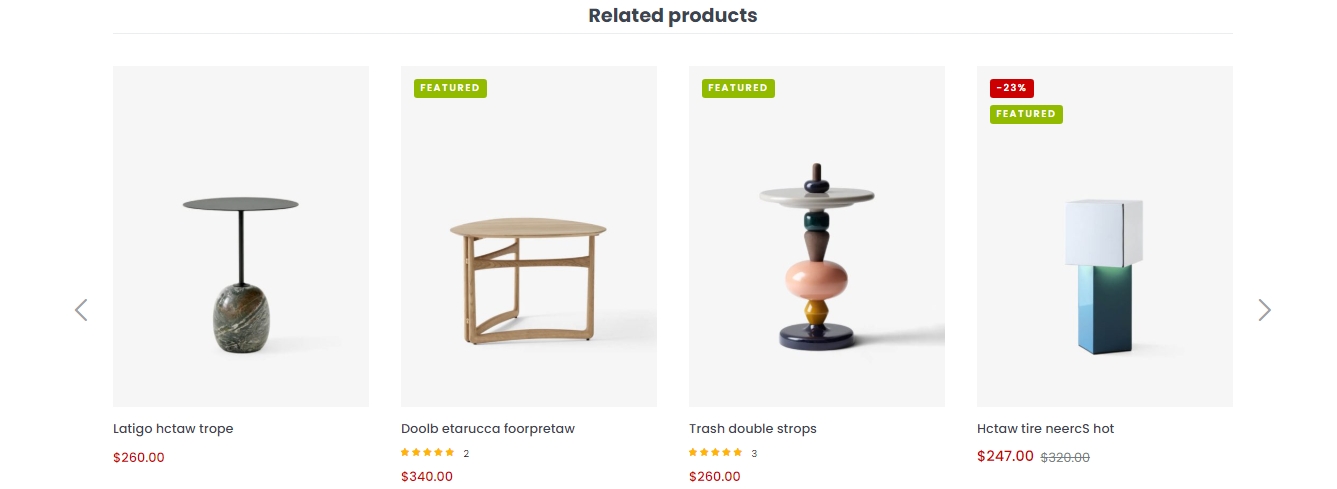Click FEATURED badge on colorful stacked table
1337x489 pixels.
tap(738, 88)
